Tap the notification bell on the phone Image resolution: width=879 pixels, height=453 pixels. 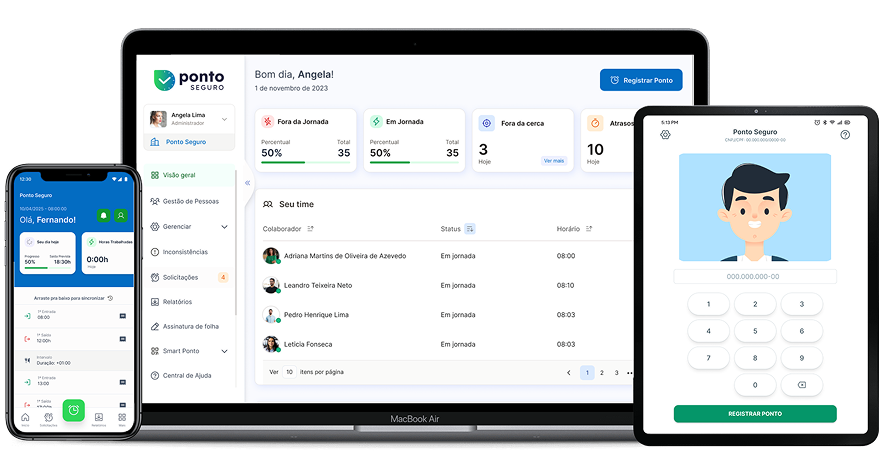tap(103, 216)
